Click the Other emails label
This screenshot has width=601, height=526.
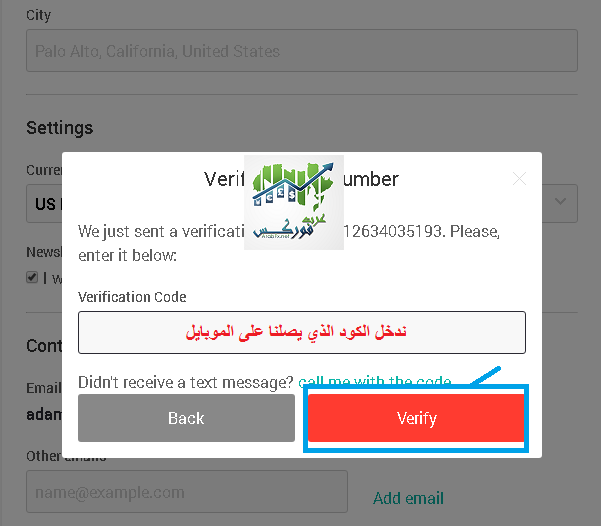tap(66, 456)
